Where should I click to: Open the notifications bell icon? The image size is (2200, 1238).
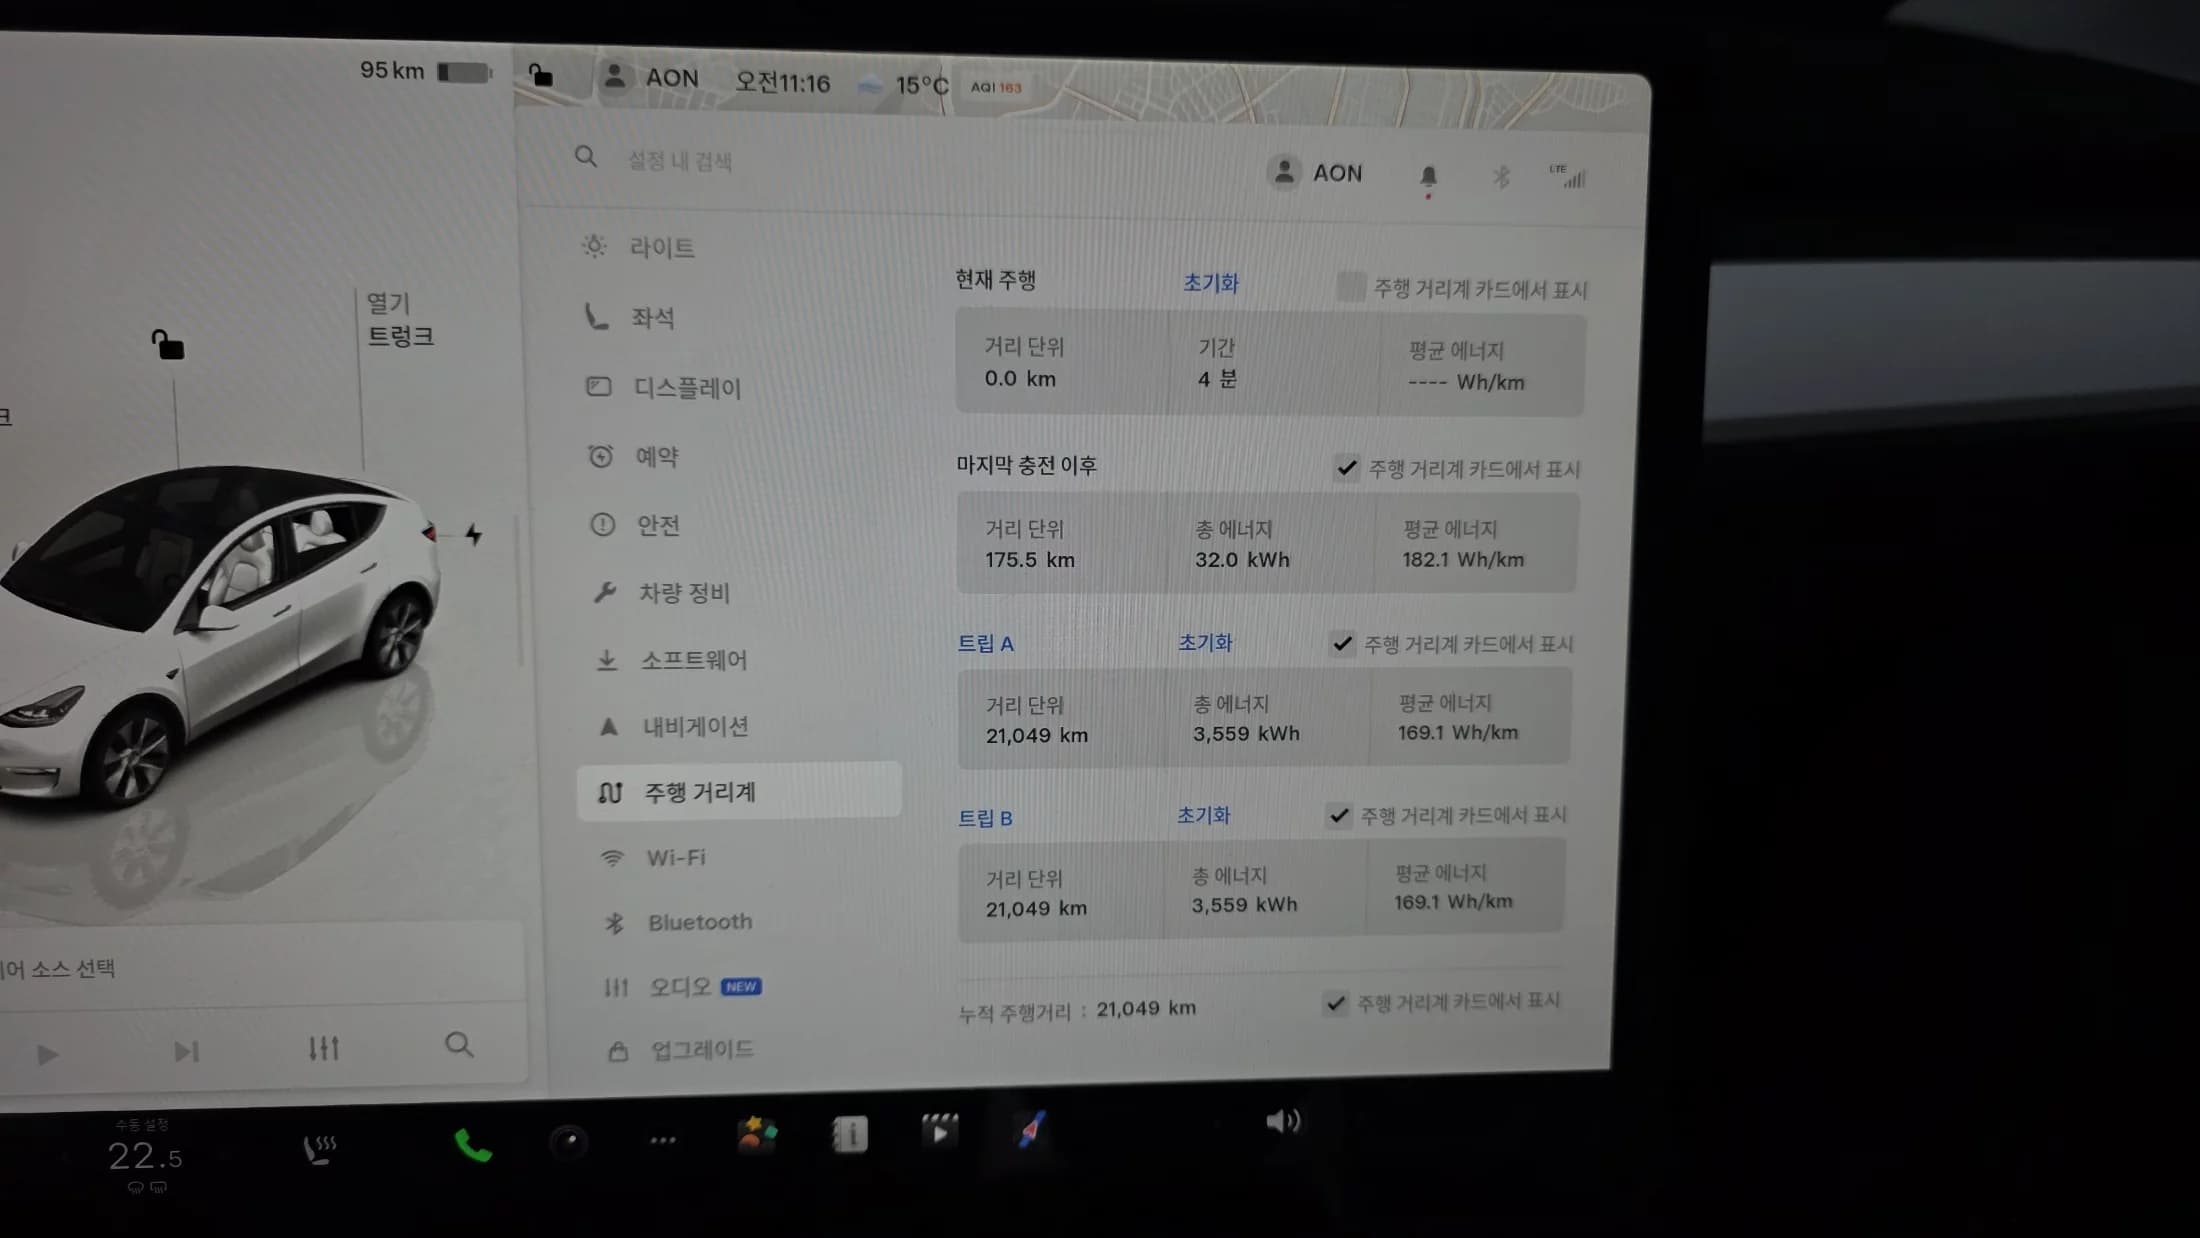(1428, 177)
